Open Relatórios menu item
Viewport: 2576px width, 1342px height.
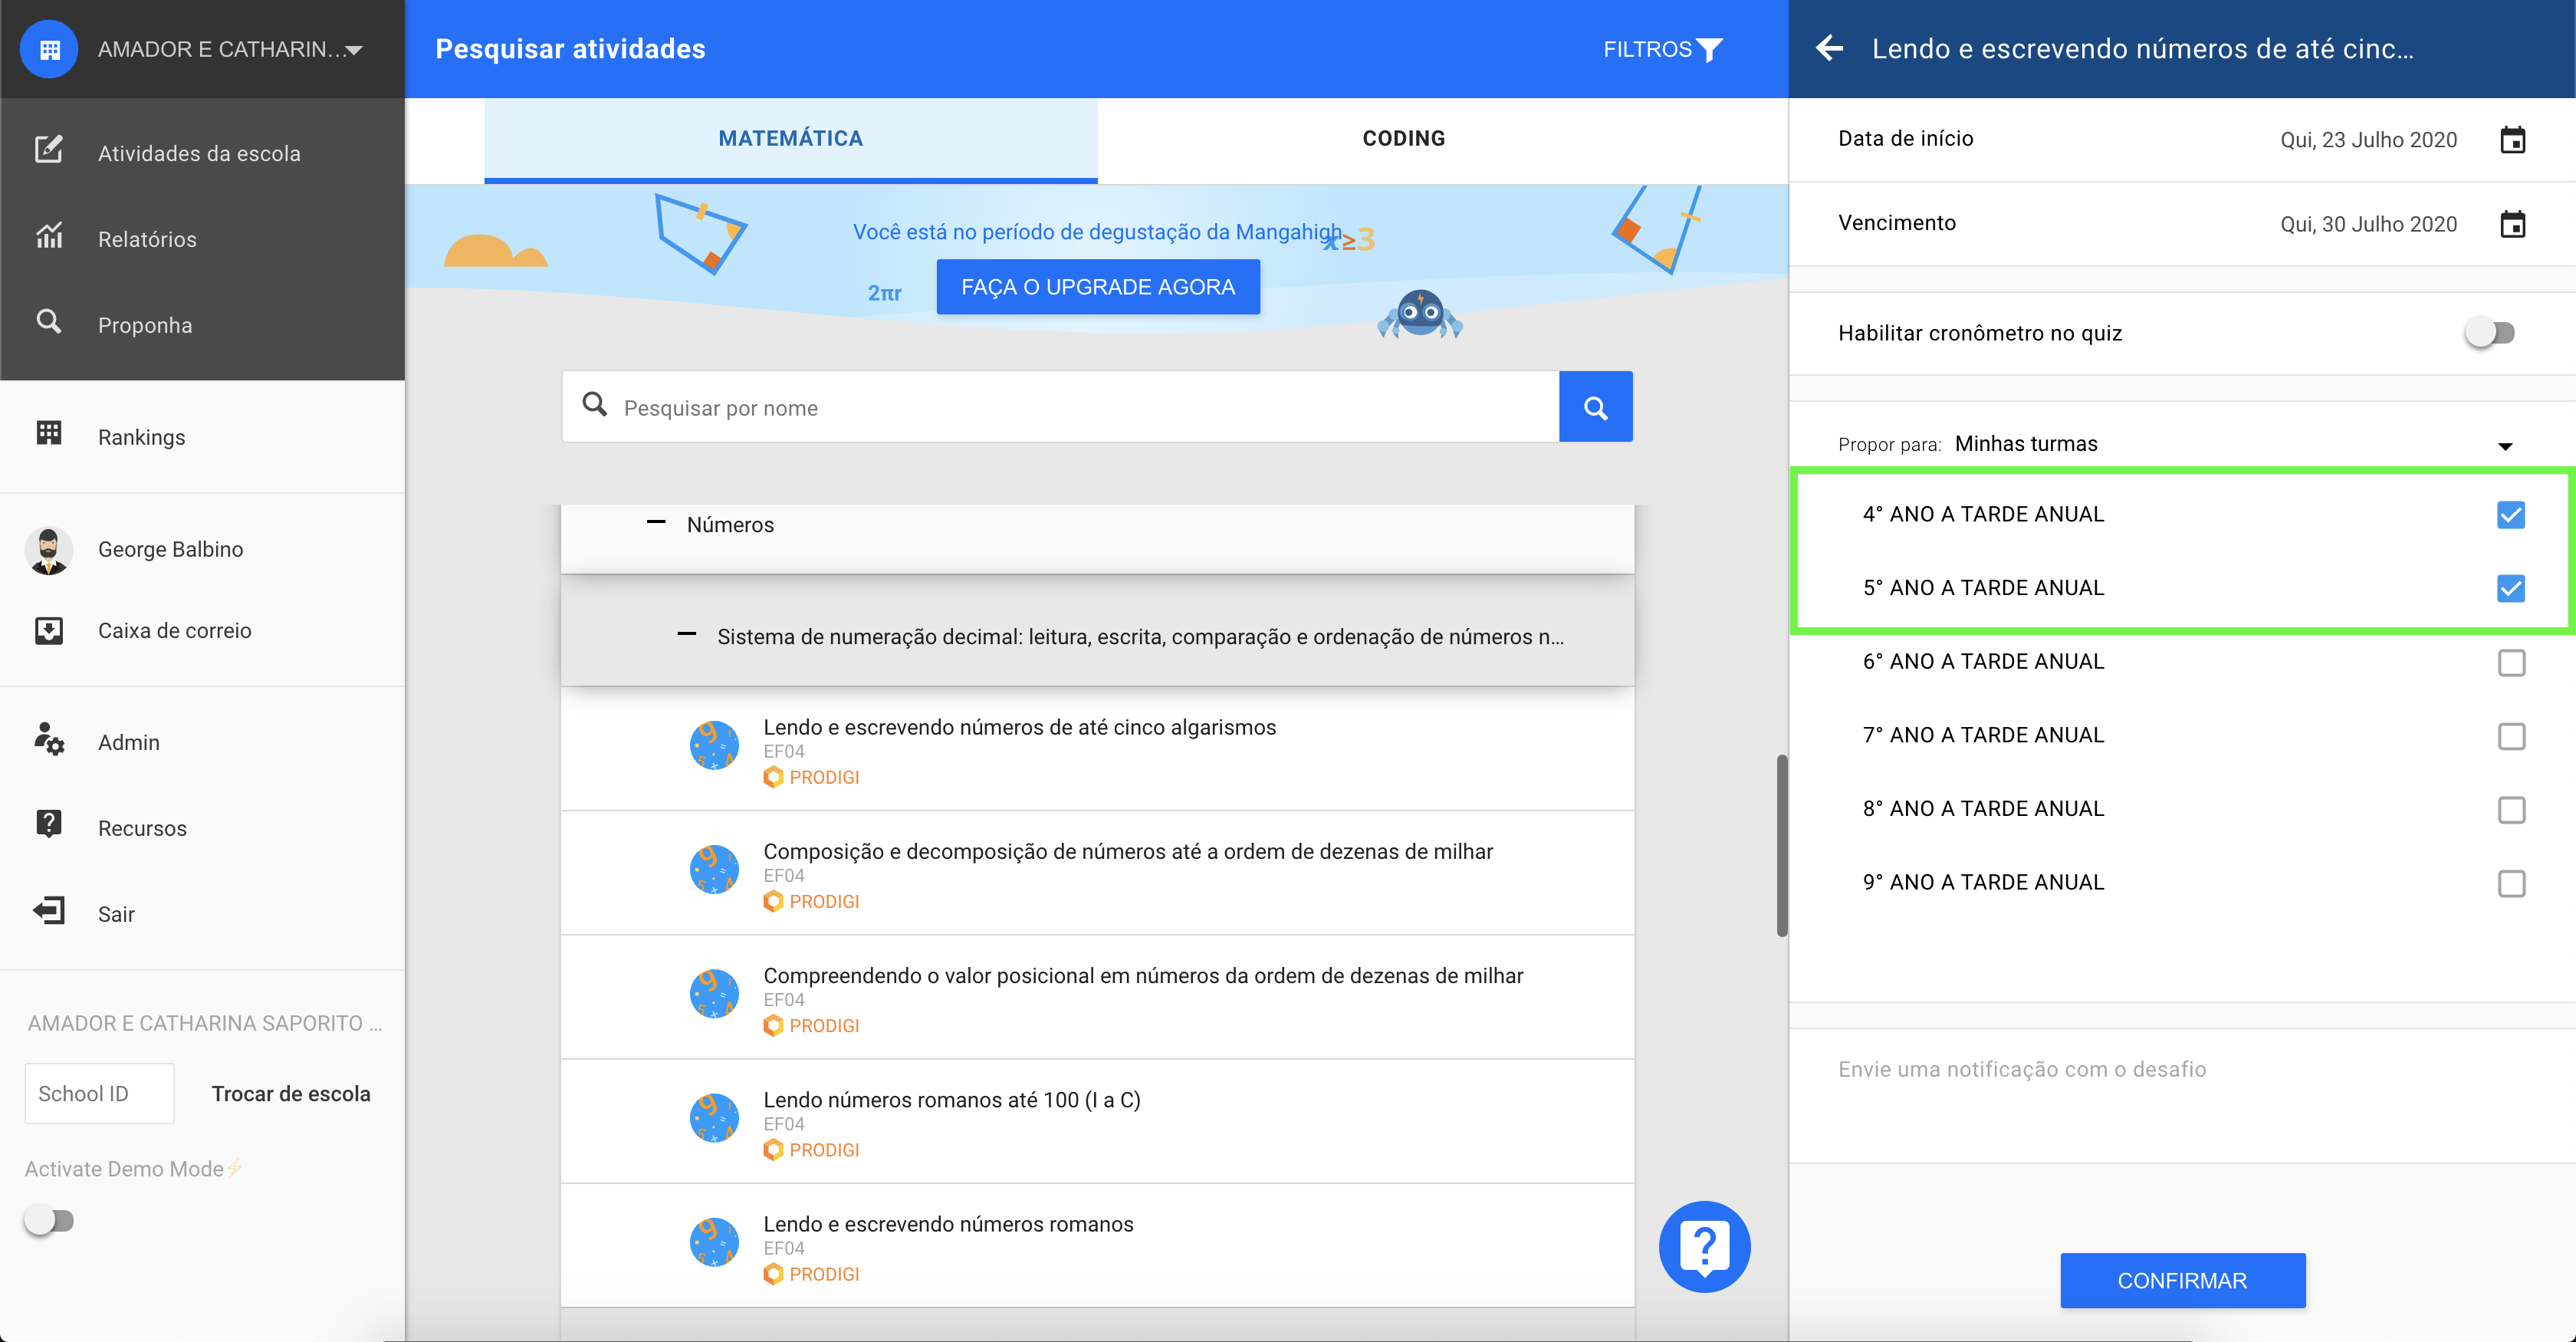202,239
